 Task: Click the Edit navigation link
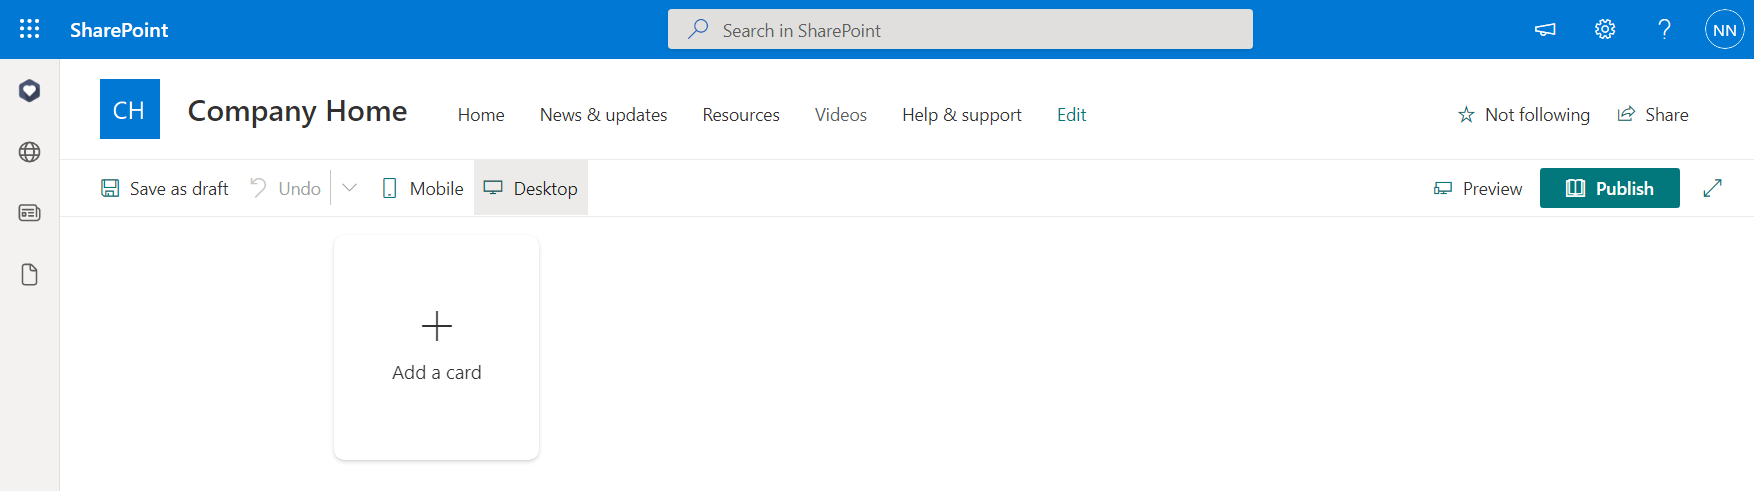[1071, 115]
